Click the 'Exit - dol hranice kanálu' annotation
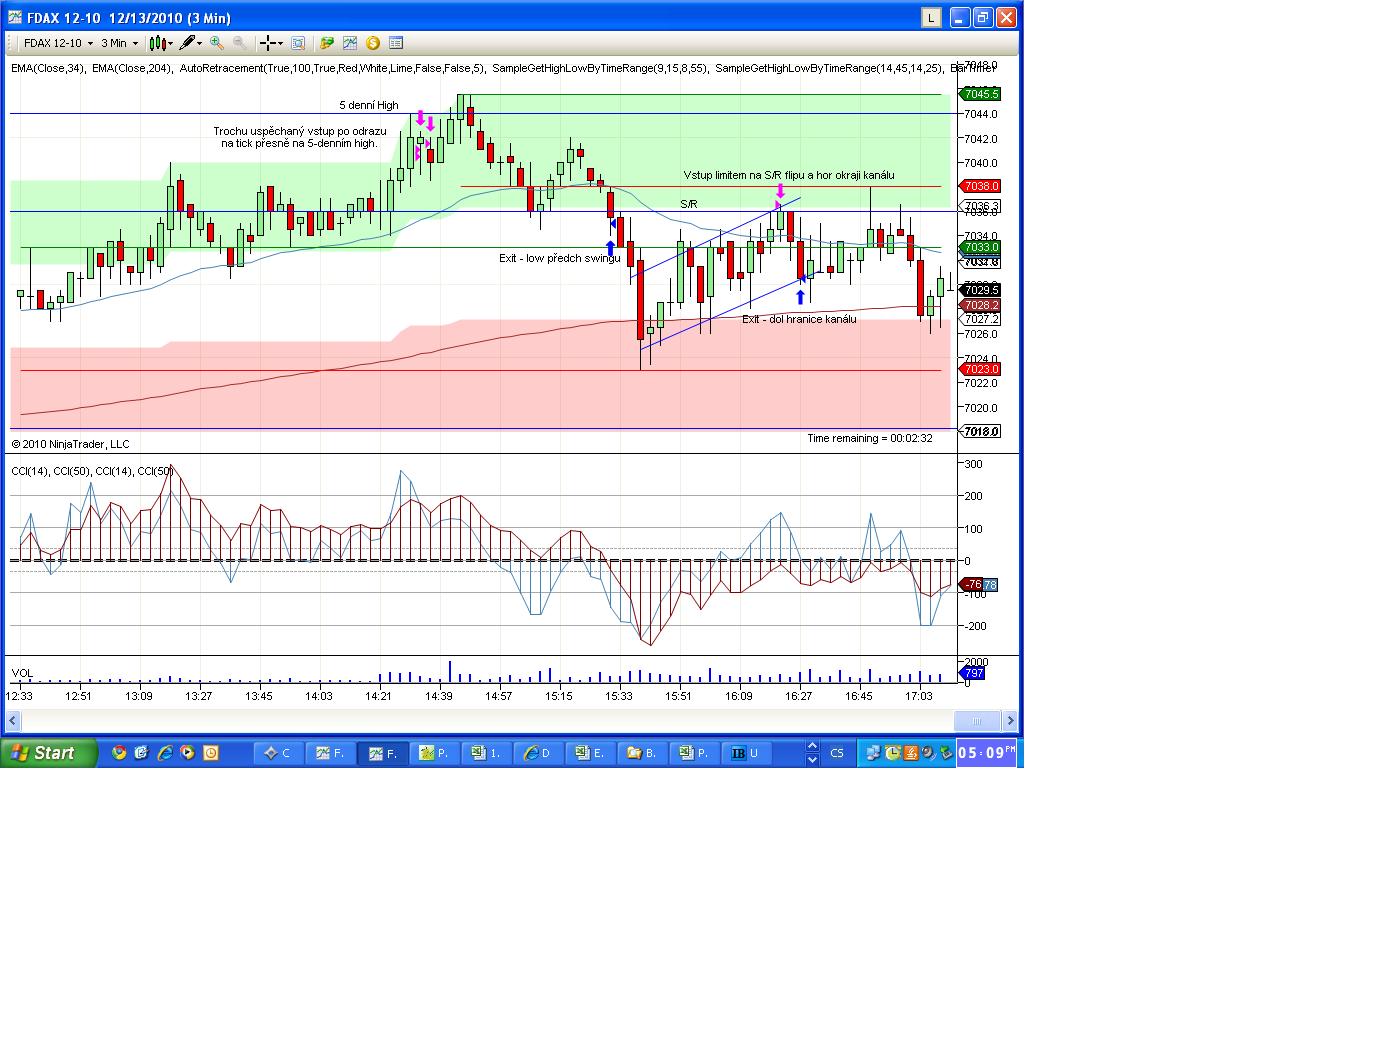Image resolution: width=1400 pixels, height=1050 pixels. pyautogui.click(x=799, y=319)
